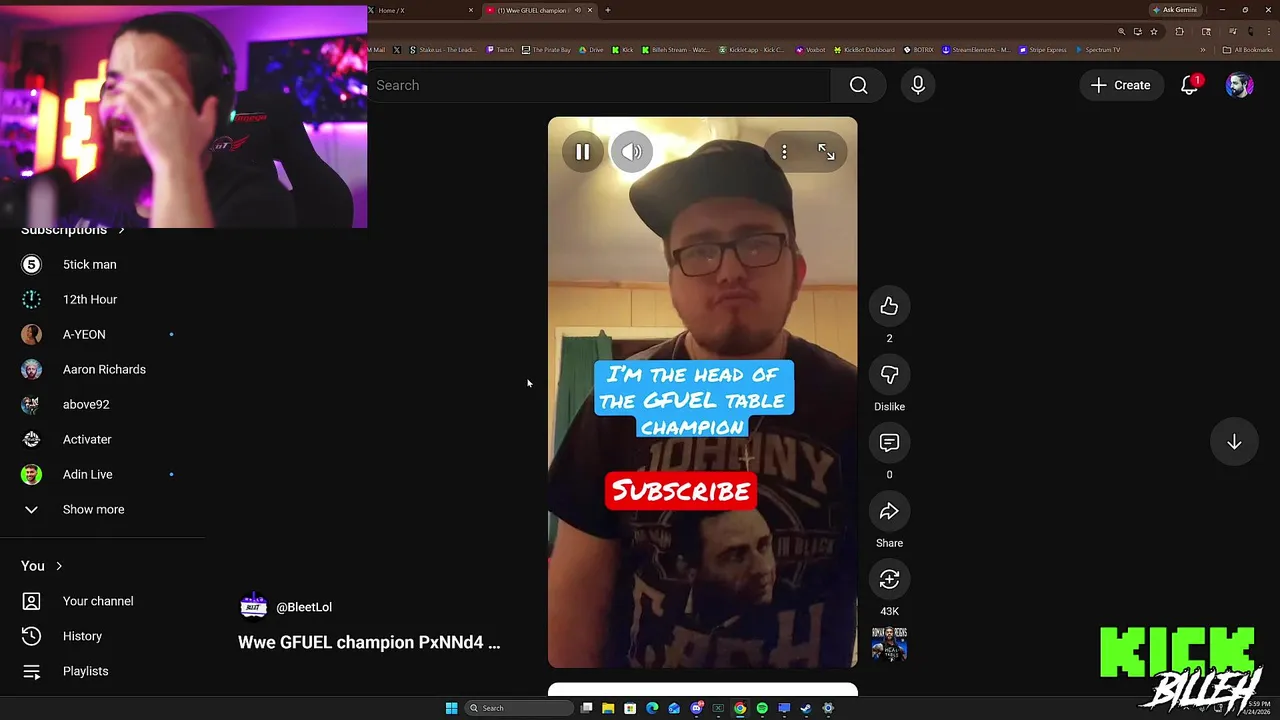Screen dimensions: 1280x720
Task: Expand subscriptions with Show more
Action: tap(102, 509)
